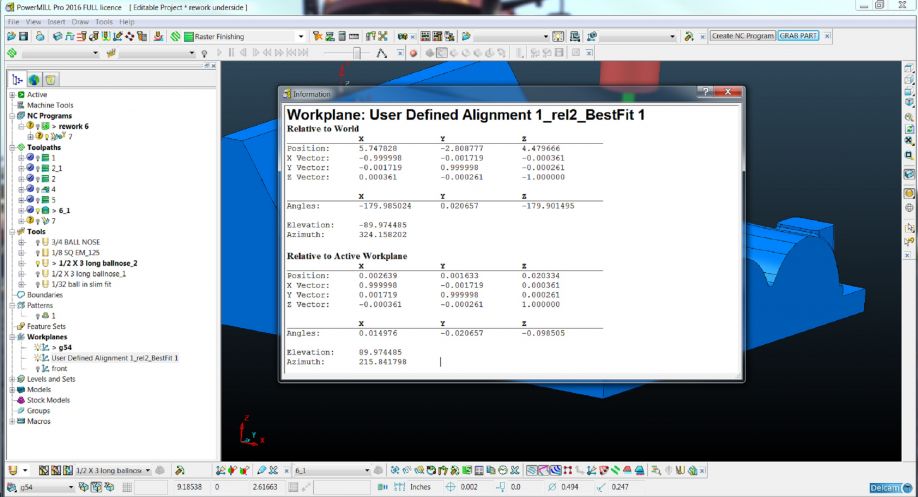Image resolution: width=918 pixels, height=497 pixels.
Task: Click the help question mark in Information dialog
Action: click(705, 91)
